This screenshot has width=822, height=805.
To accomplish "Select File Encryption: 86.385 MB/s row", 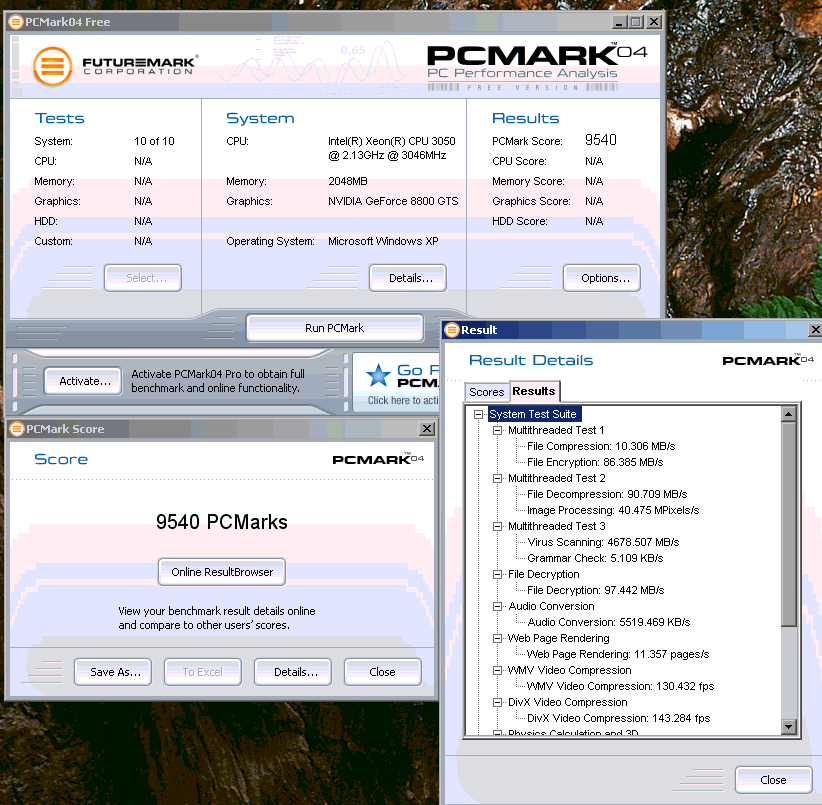I will tap(595, 462).
